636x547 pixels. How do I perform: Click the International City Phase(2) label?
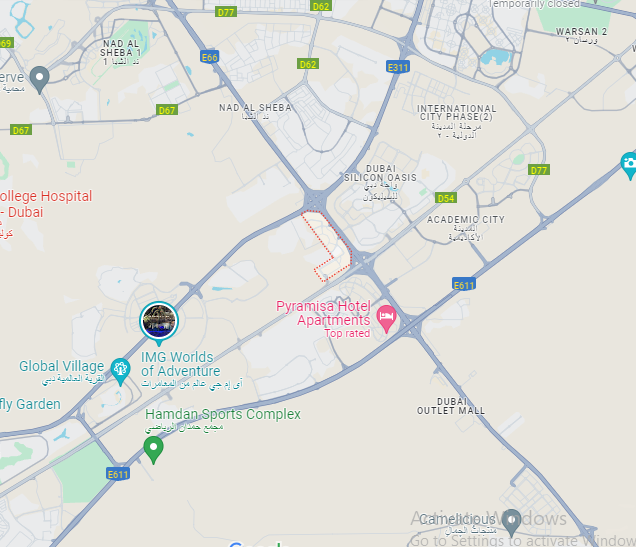[456, 113]
